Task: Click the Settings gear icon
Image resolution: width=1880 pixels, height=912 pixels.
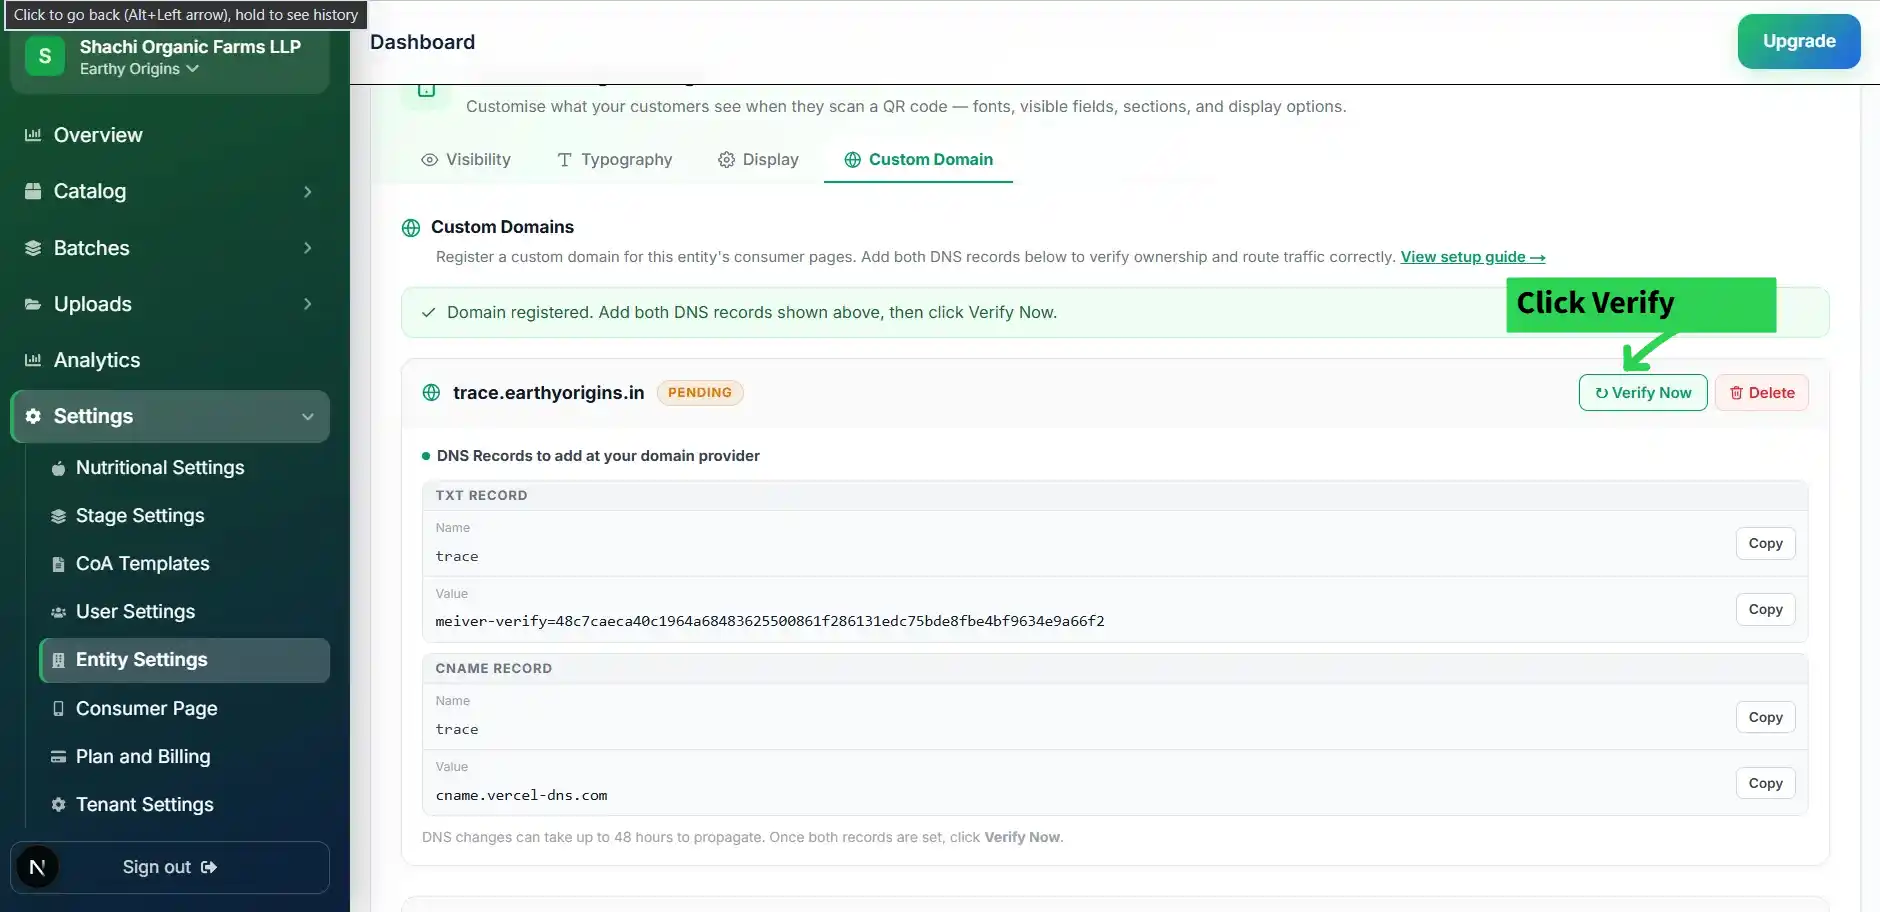Action: 33,416
